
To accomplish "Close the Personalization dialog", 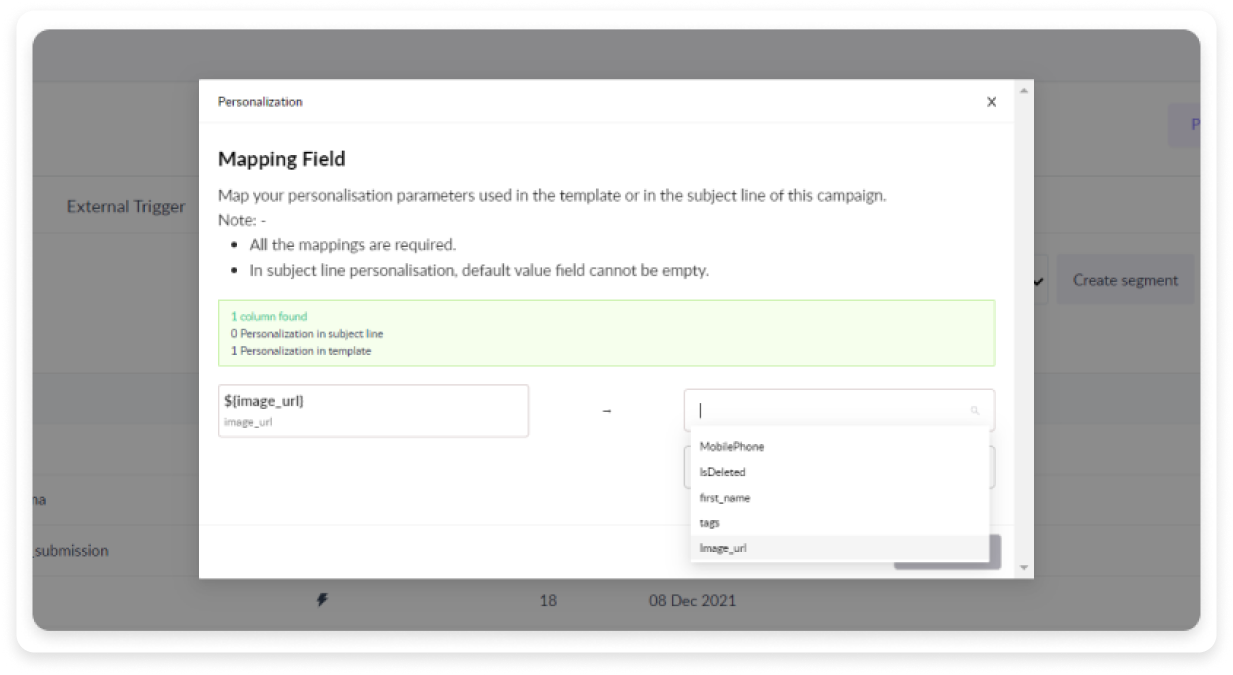I will (x=991, y=102).
